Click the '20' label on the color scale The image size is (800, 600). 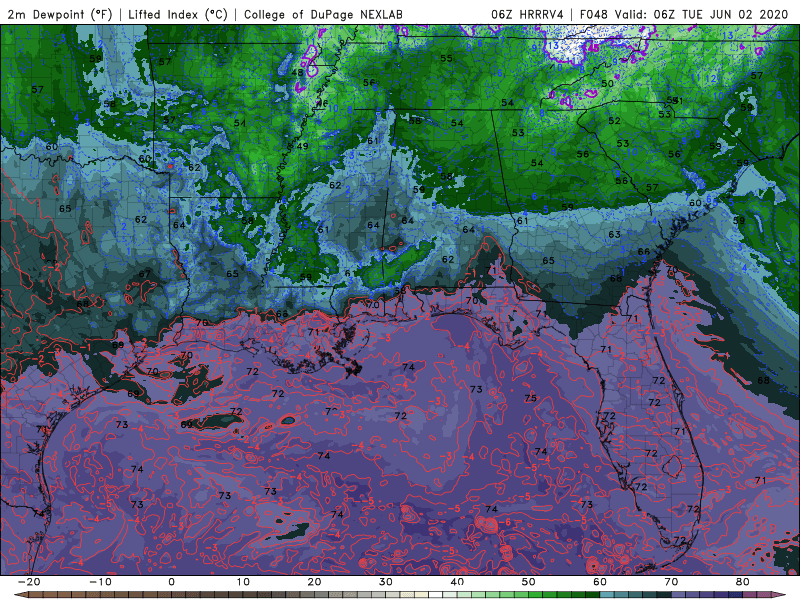coord(314,582)
